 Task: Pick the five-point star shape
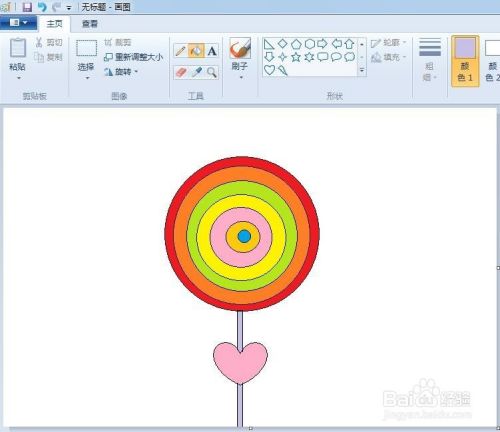(x=296, y=57)
